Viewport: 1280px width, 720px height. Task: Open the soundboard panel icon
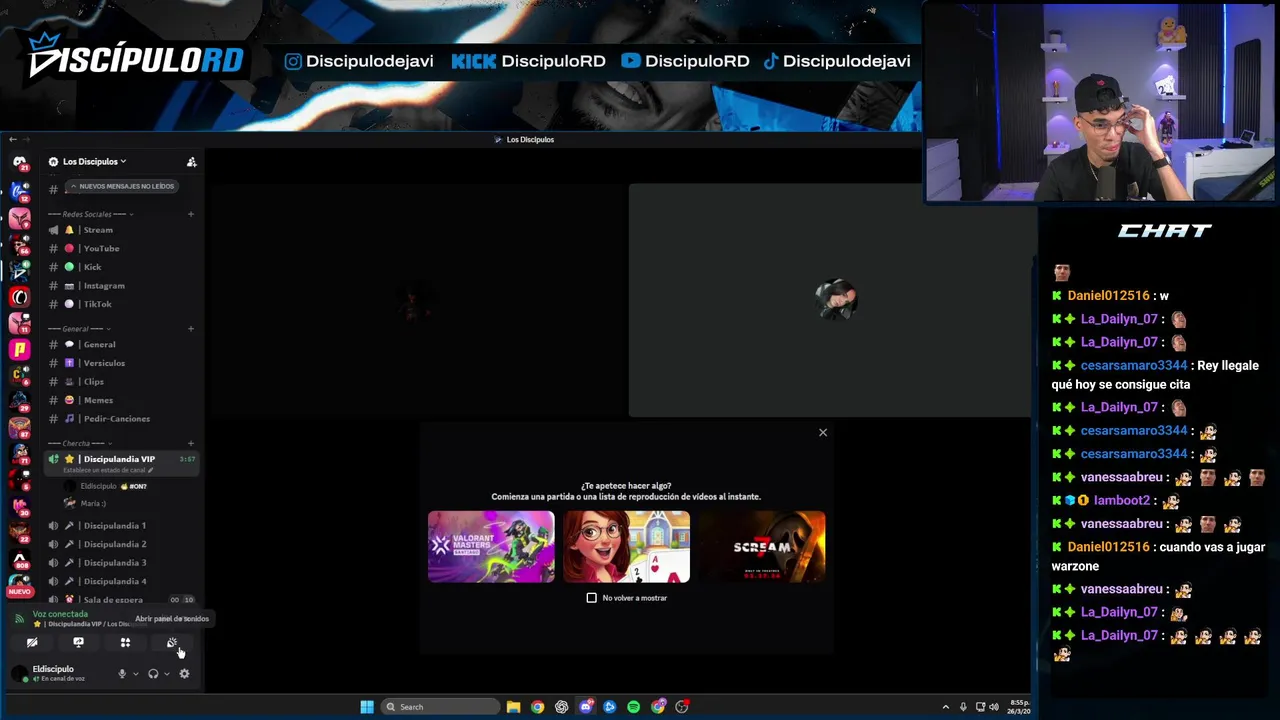click(172, 643)
